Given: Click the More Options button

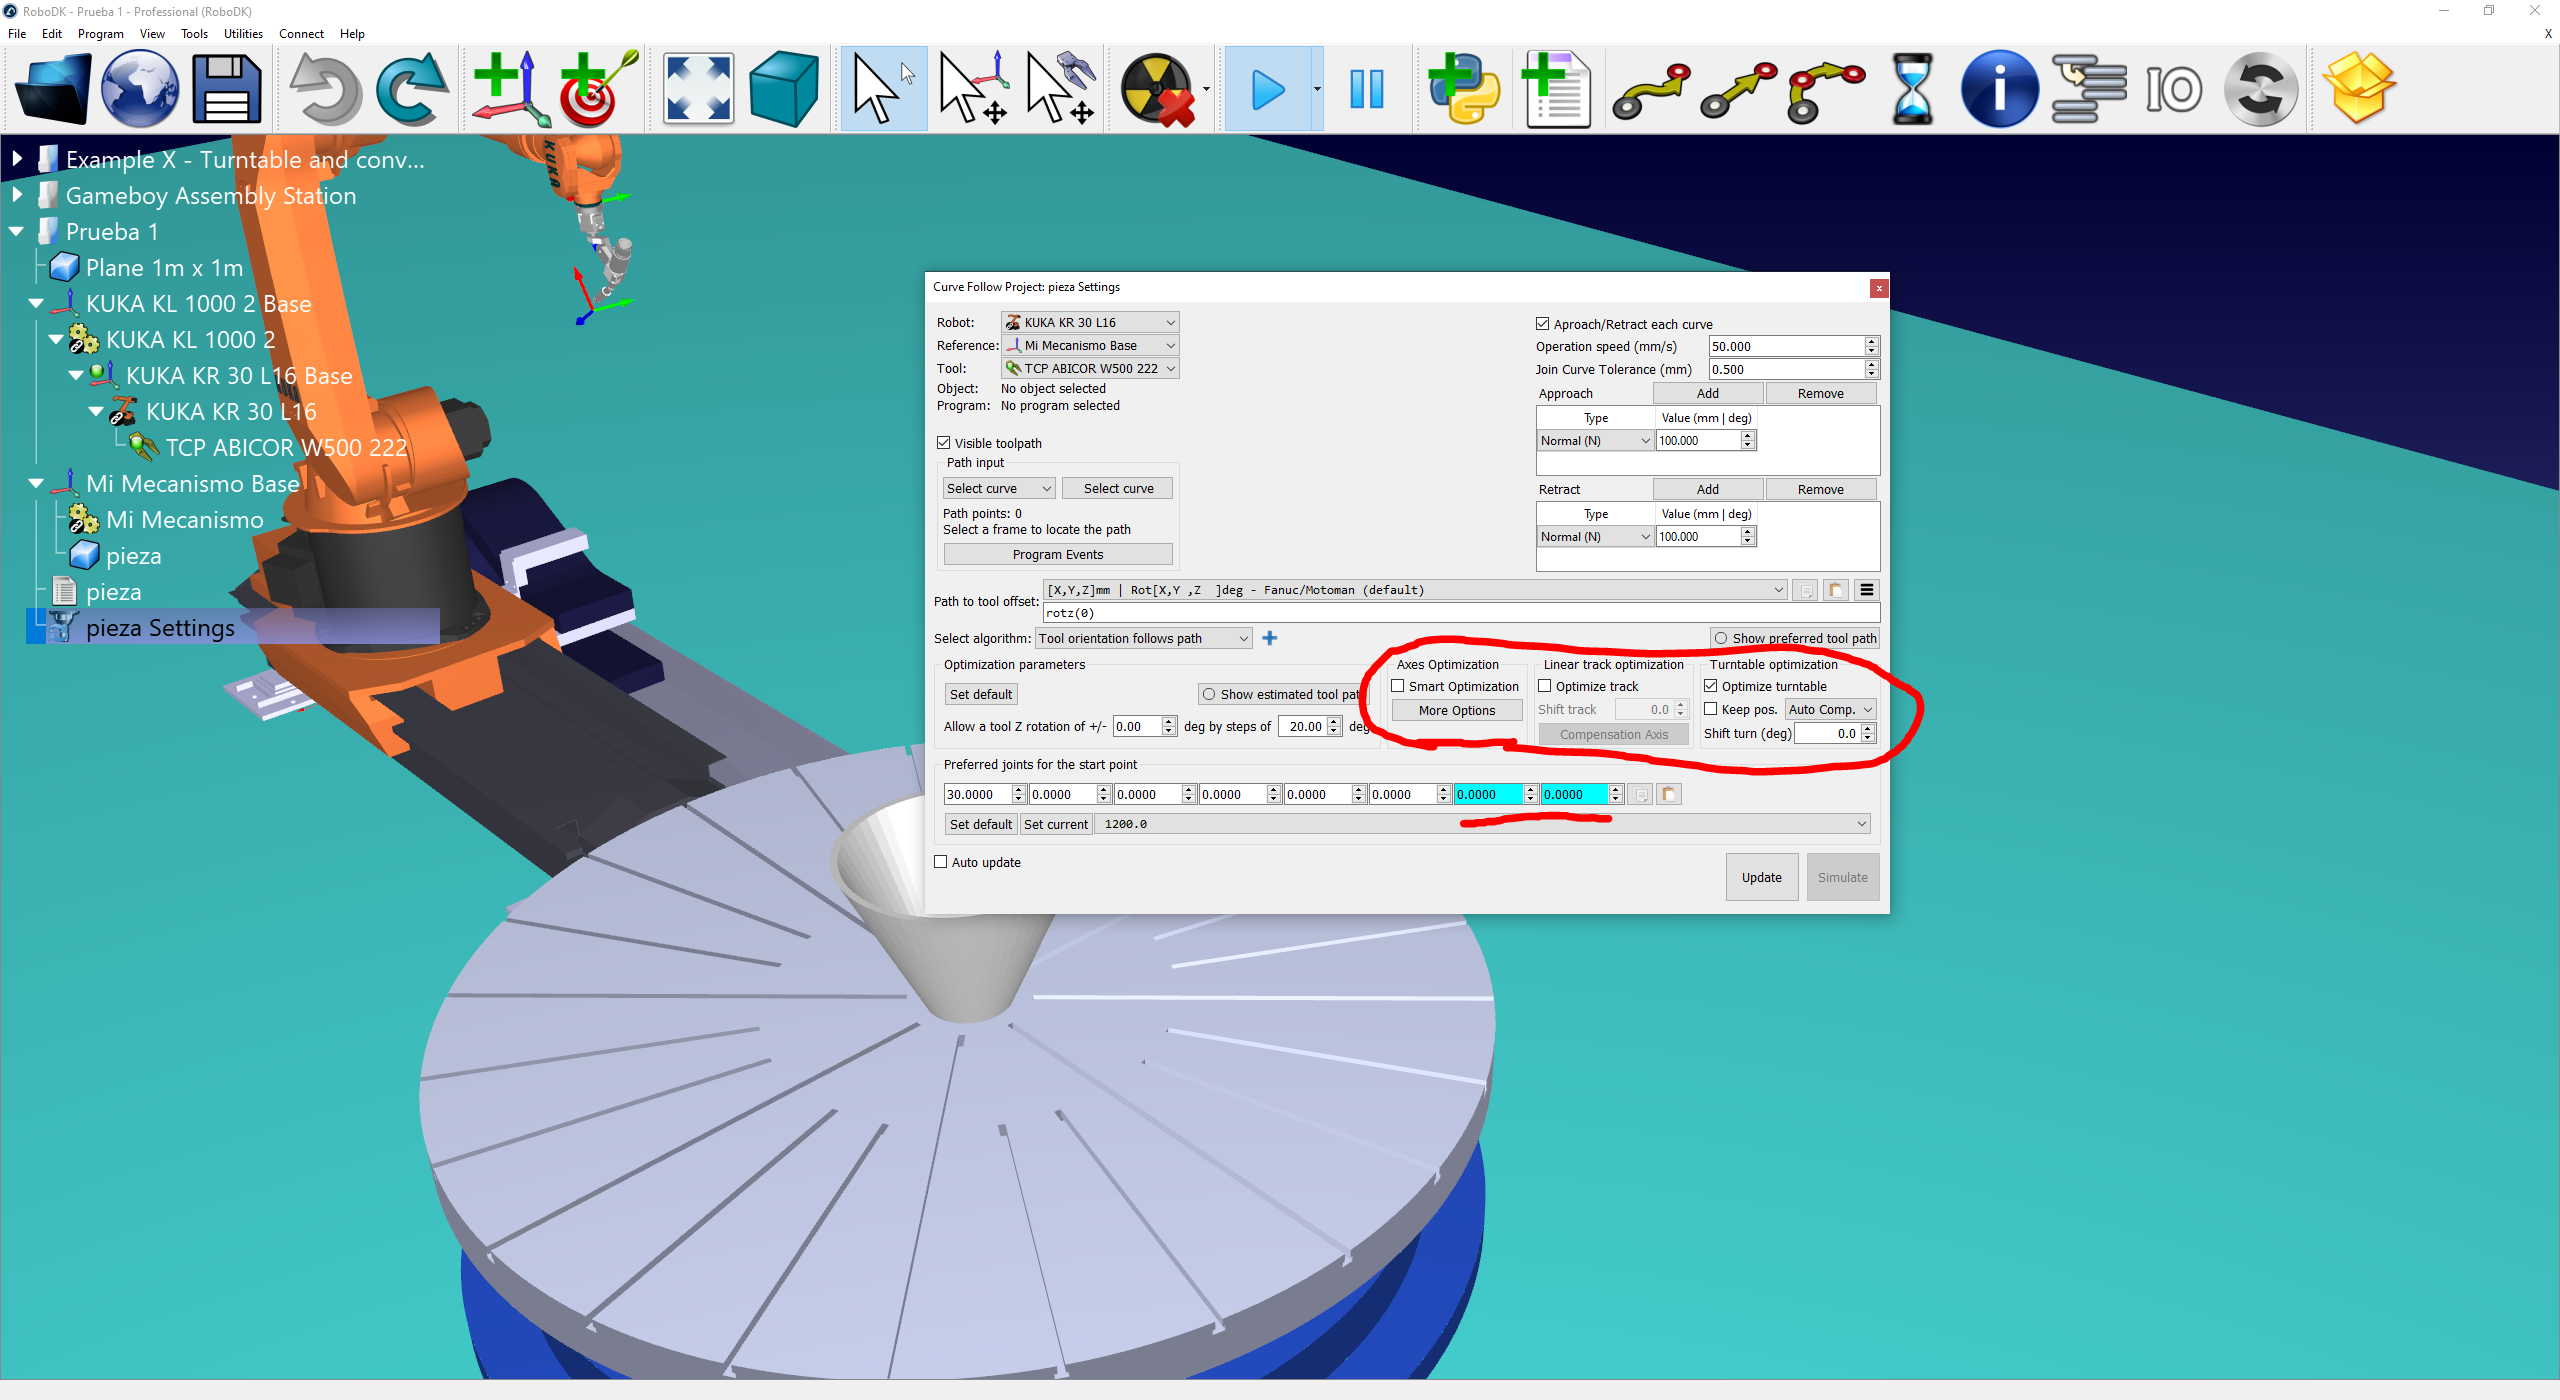Looking at the screenshot, I should tap(1456, 710).
